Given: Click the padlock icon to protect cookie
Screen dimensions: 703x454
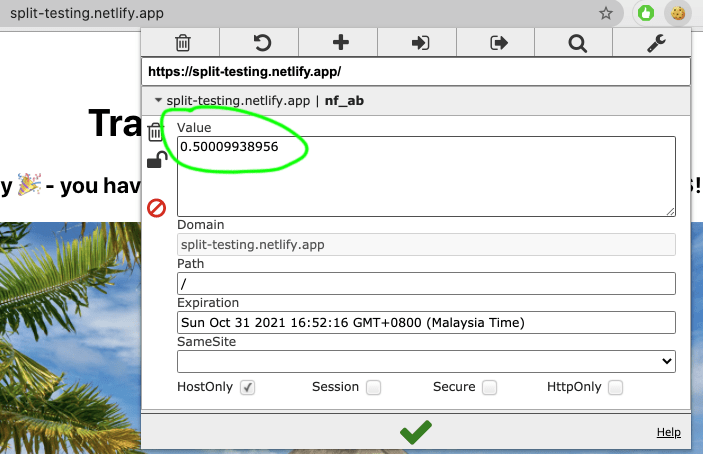Looking at the screenshot, I should pyautogui.click(x=156, y=160).
